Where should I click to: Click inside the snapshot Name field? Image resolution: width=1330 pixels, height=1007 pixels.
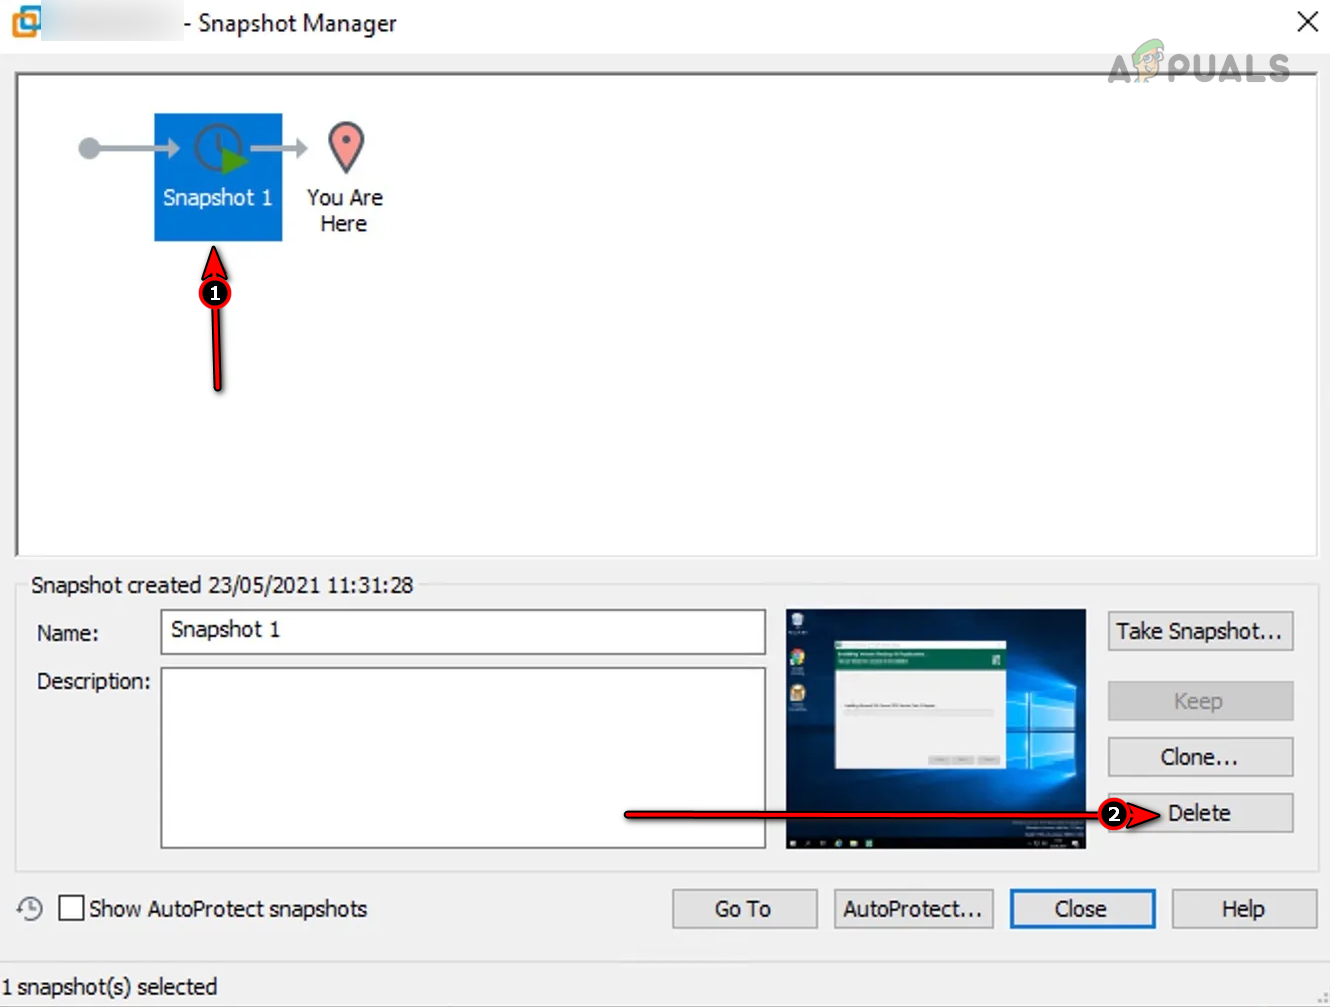462,631
